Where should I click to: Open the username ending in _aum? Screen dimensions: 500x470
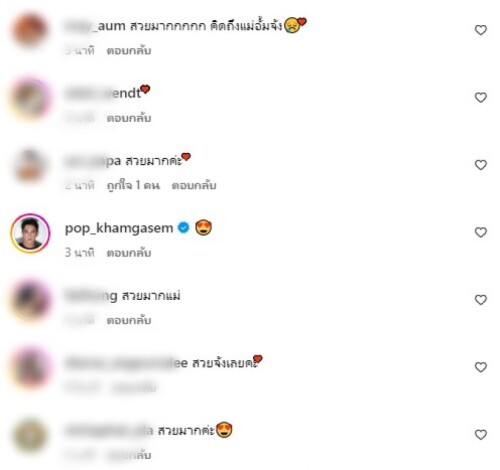click(x=95, y=26)
